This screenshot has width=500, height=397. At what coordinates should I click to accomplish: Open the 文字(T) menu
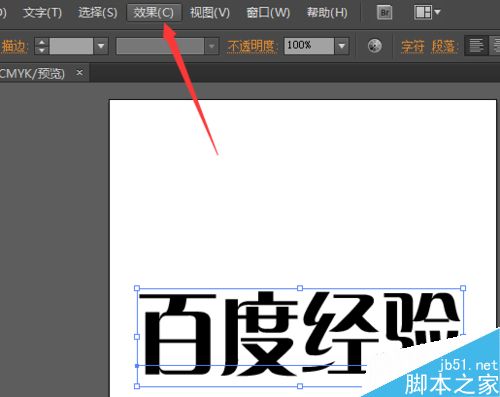[42, 13]
